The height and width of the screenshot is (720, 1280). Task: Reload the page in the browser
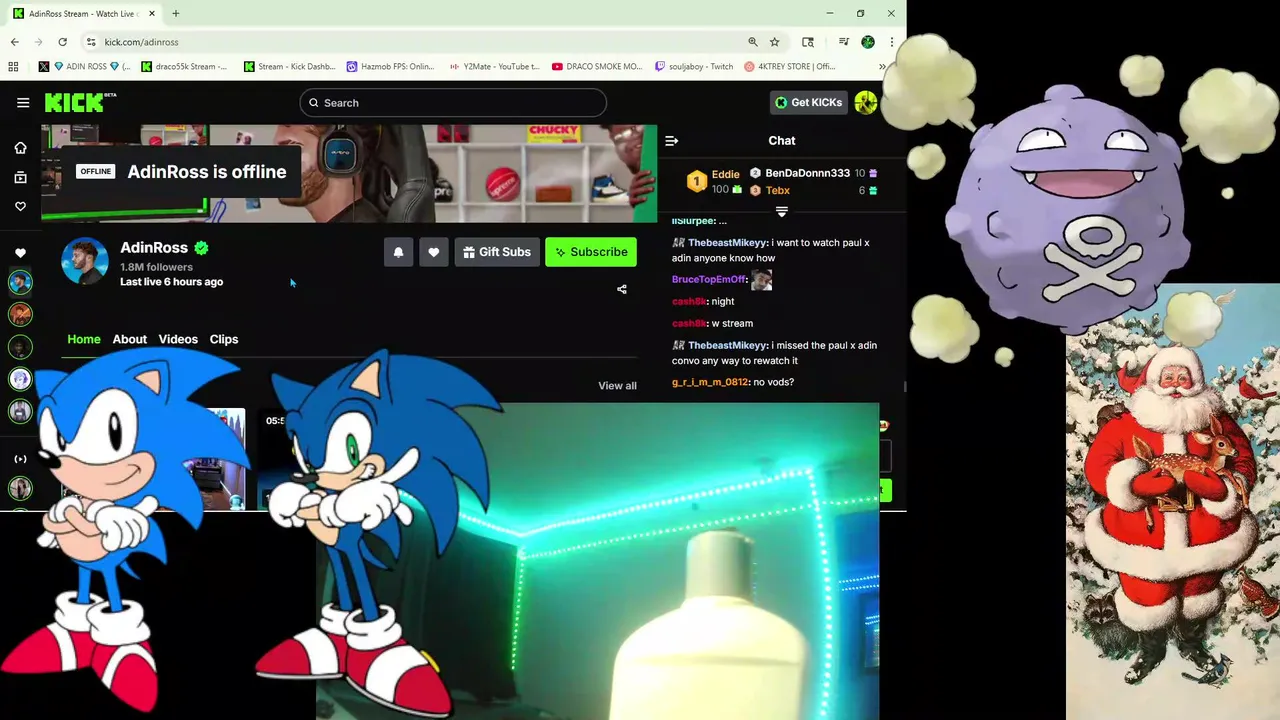point(63,42)
